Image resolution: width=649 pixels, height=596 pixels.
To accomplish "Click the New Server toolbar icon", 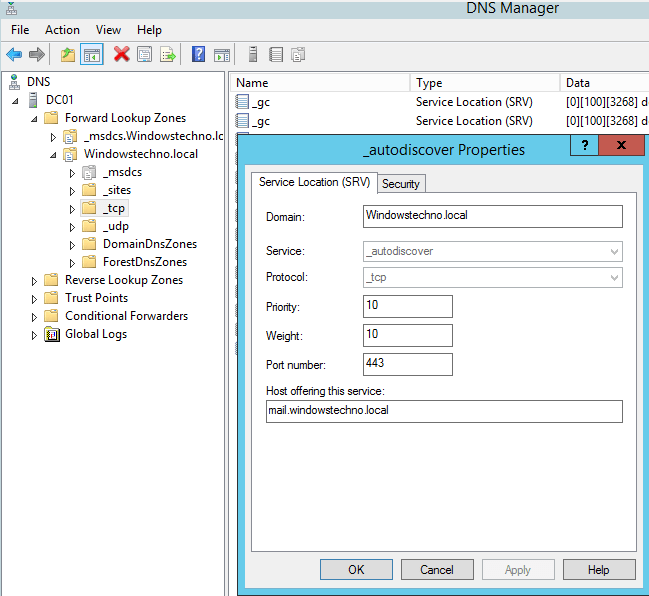I will point(253,54).
